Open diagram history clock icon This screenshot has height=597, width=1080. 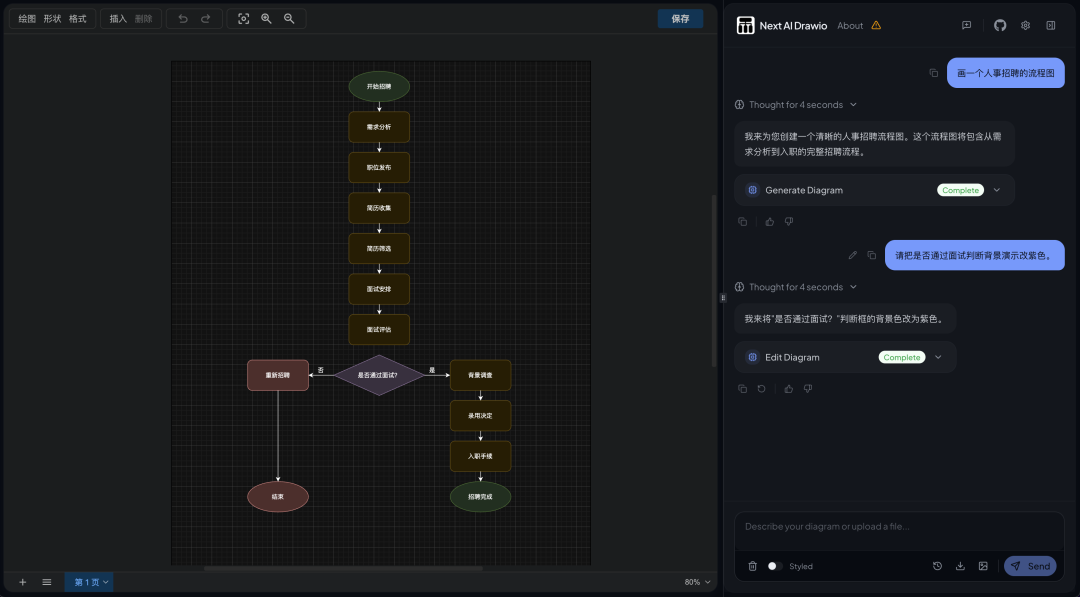[x=937, y=566]
